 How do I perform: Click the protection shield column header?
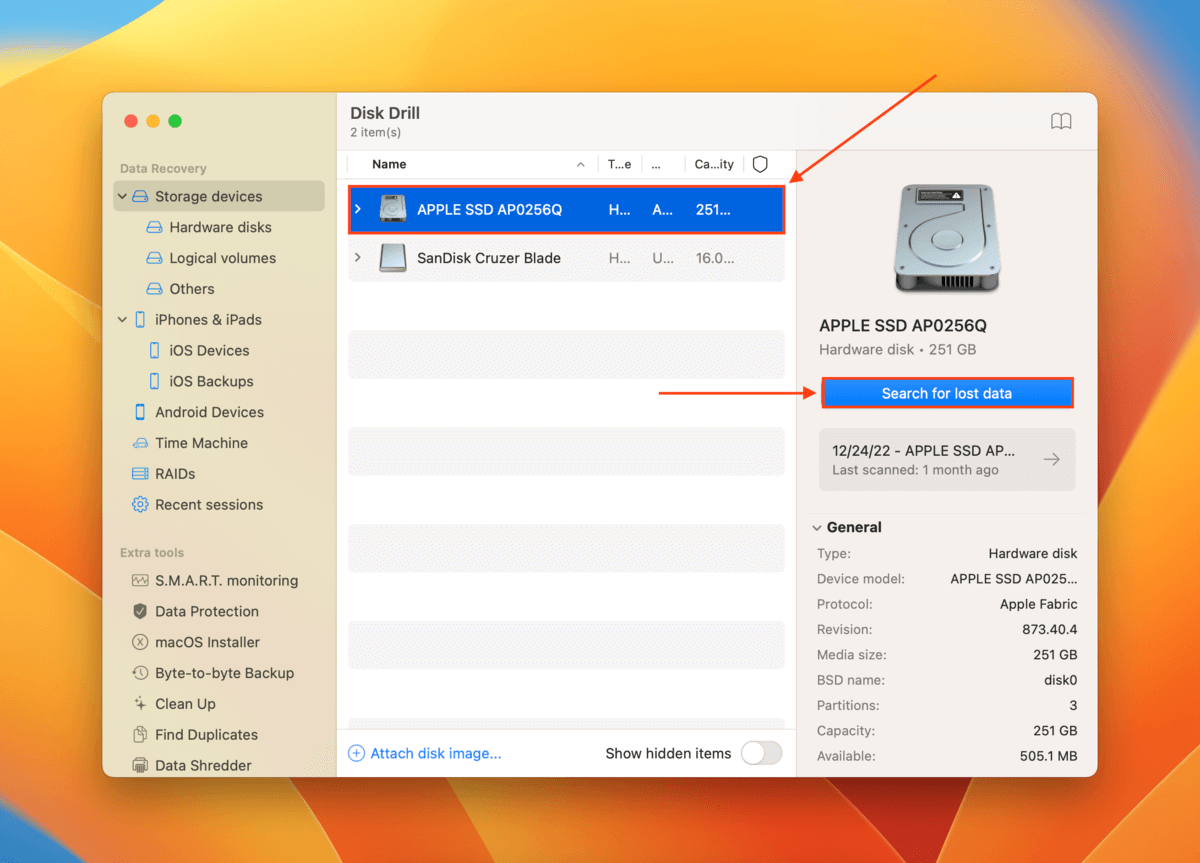tap(760, 164)
